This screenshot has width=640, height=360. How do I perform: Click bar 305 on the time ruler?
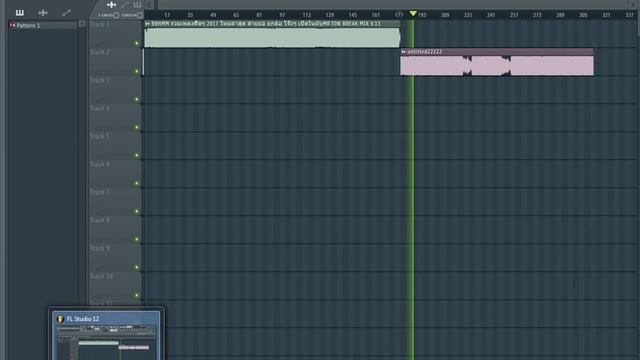tap(583, 15)
